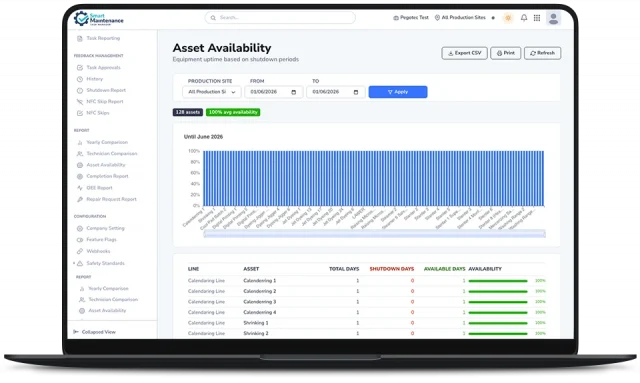The width and height of the screenshot is (640, 383).
Task: Click the Available Days column header
Action: pos(444,269)
